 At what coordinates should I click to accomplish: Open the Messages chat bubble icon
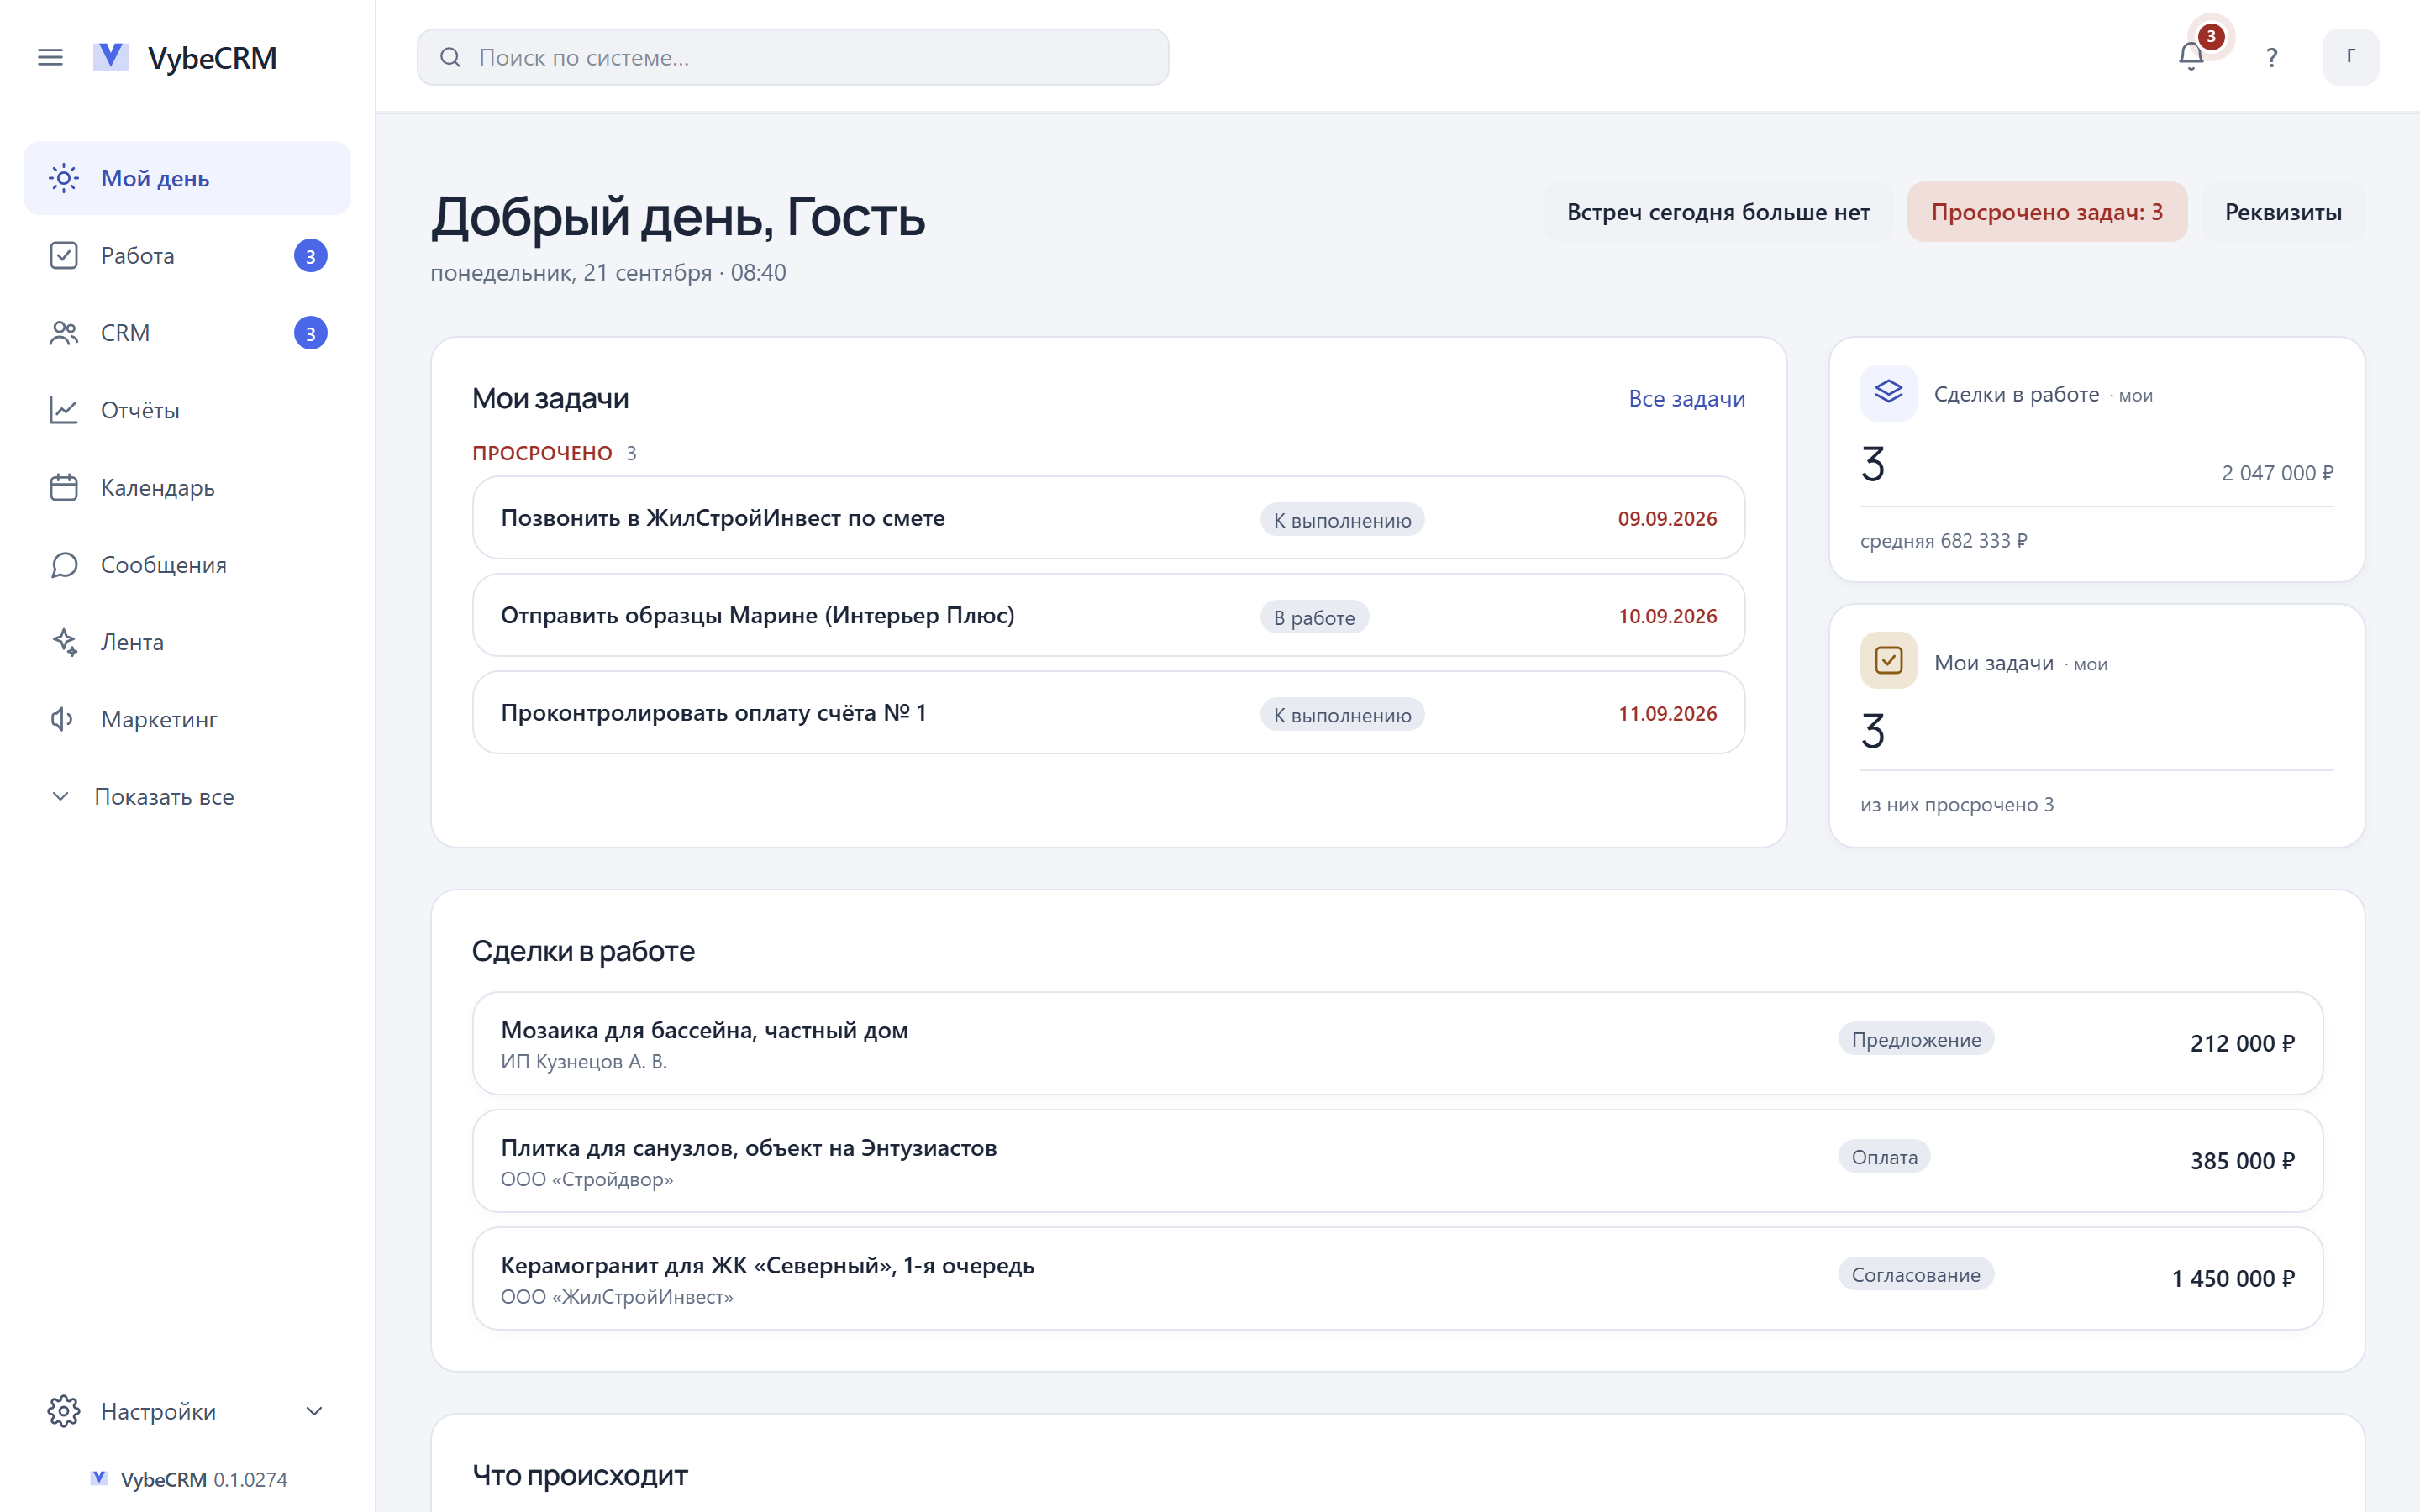pos(64,565)
